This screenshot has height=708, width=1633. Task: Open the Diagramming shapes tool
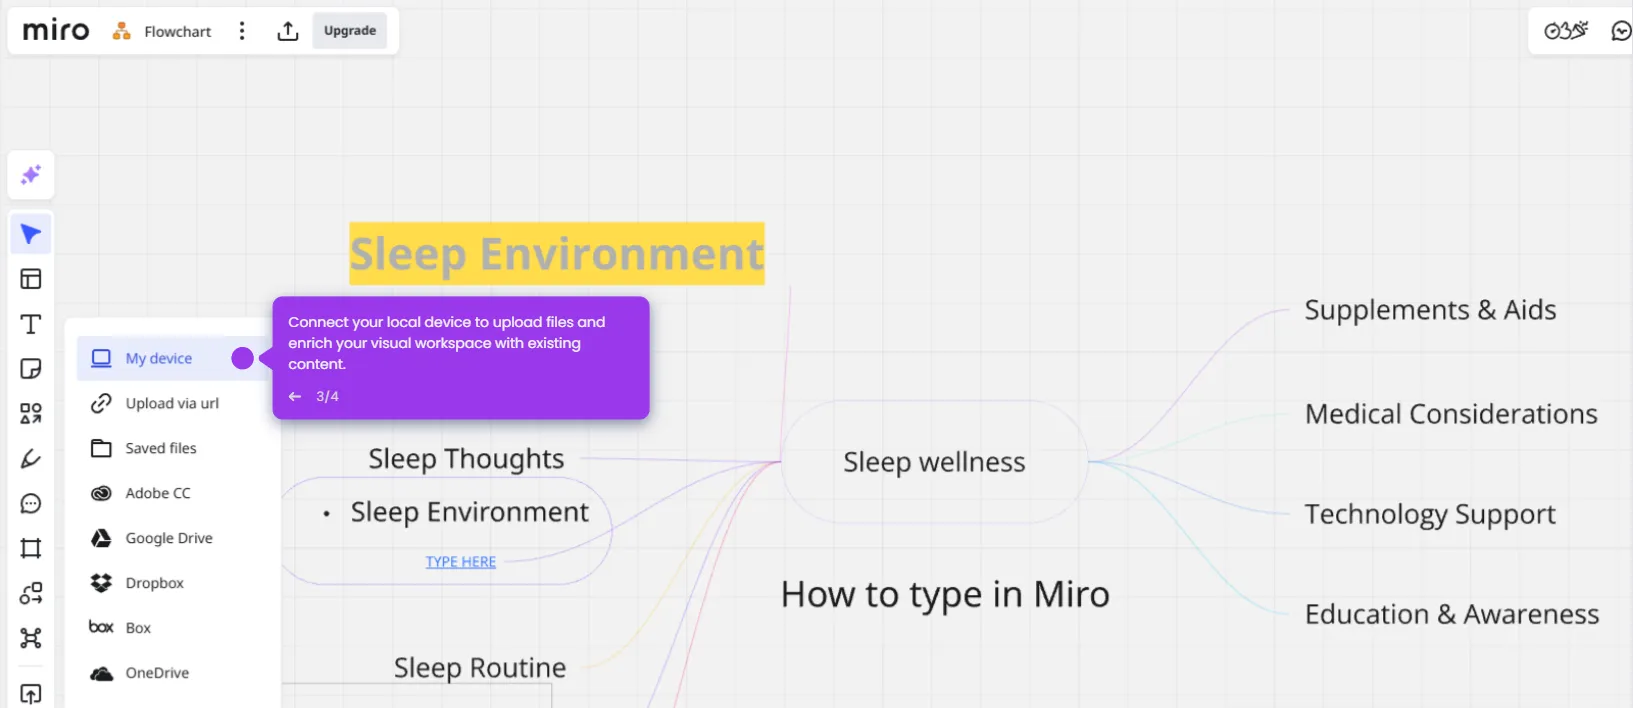click(x=31, y=593)
